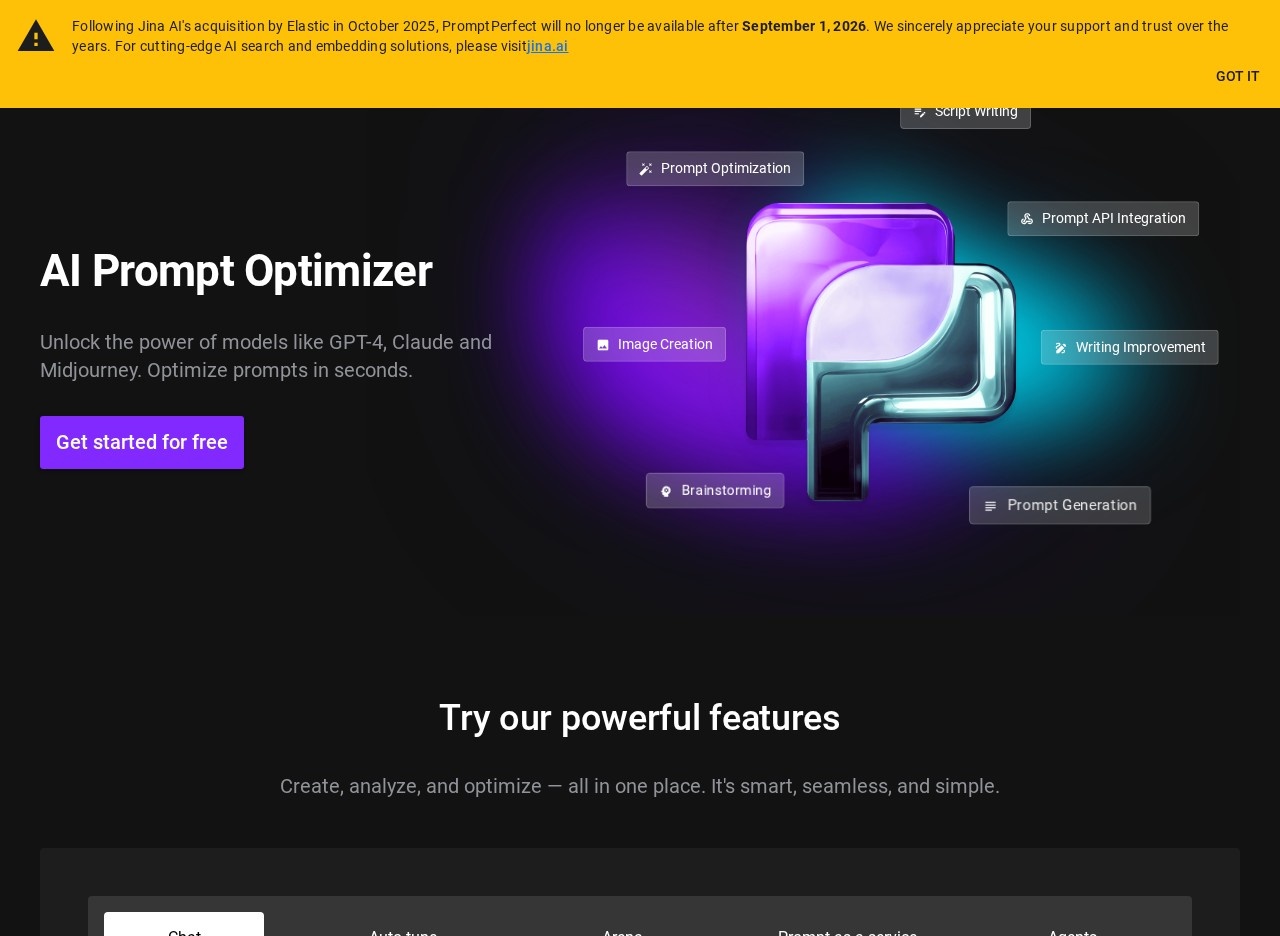
Task: Open the jina.ai link in the notice
Action: (547, 46)
